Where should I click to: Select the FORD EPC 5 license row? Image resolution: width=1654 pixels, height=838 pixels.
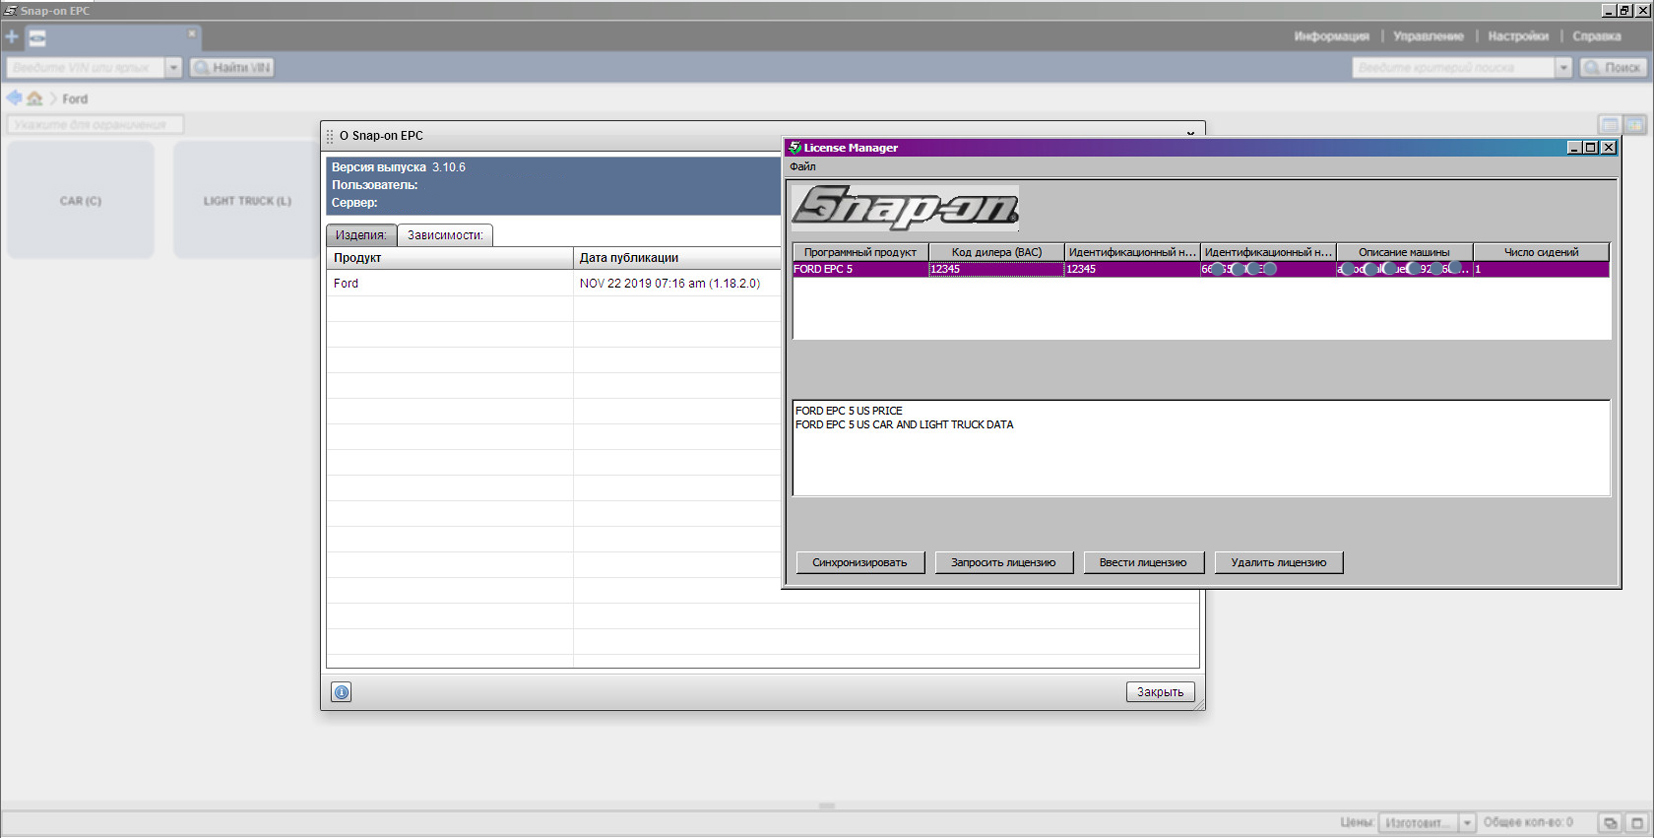pos(860,269)
